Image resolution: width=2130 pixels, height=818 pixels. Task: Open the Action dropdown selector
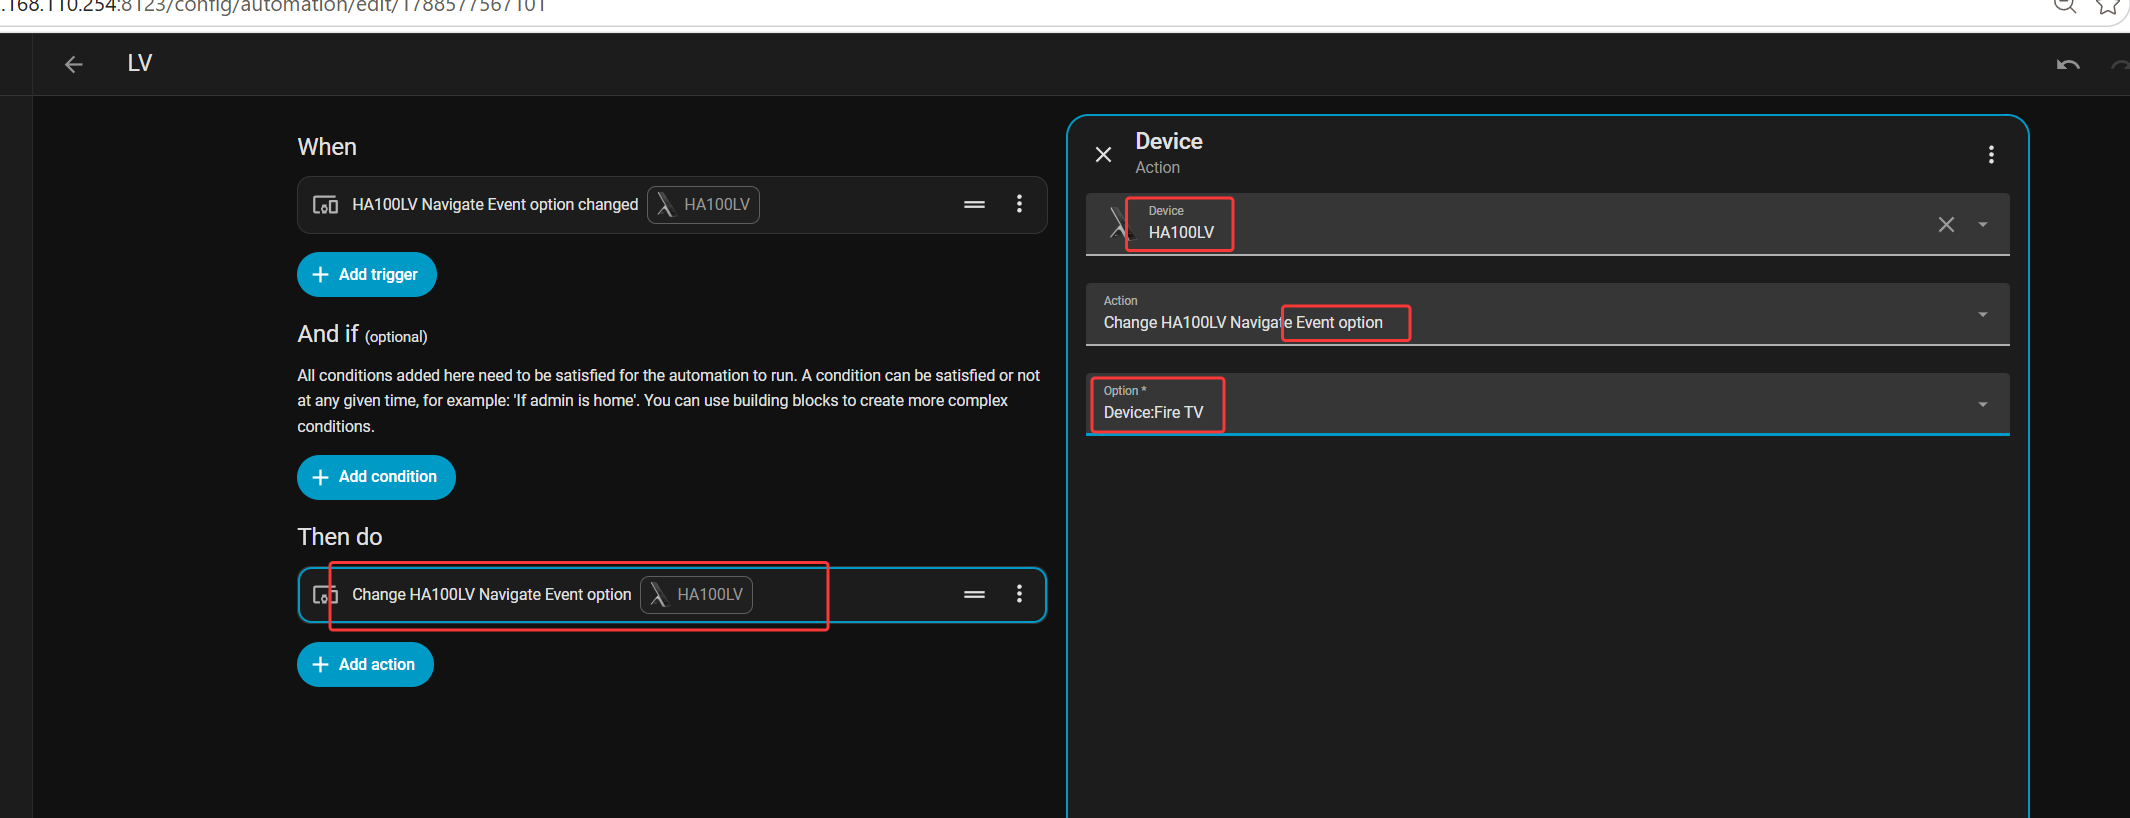1547,314
